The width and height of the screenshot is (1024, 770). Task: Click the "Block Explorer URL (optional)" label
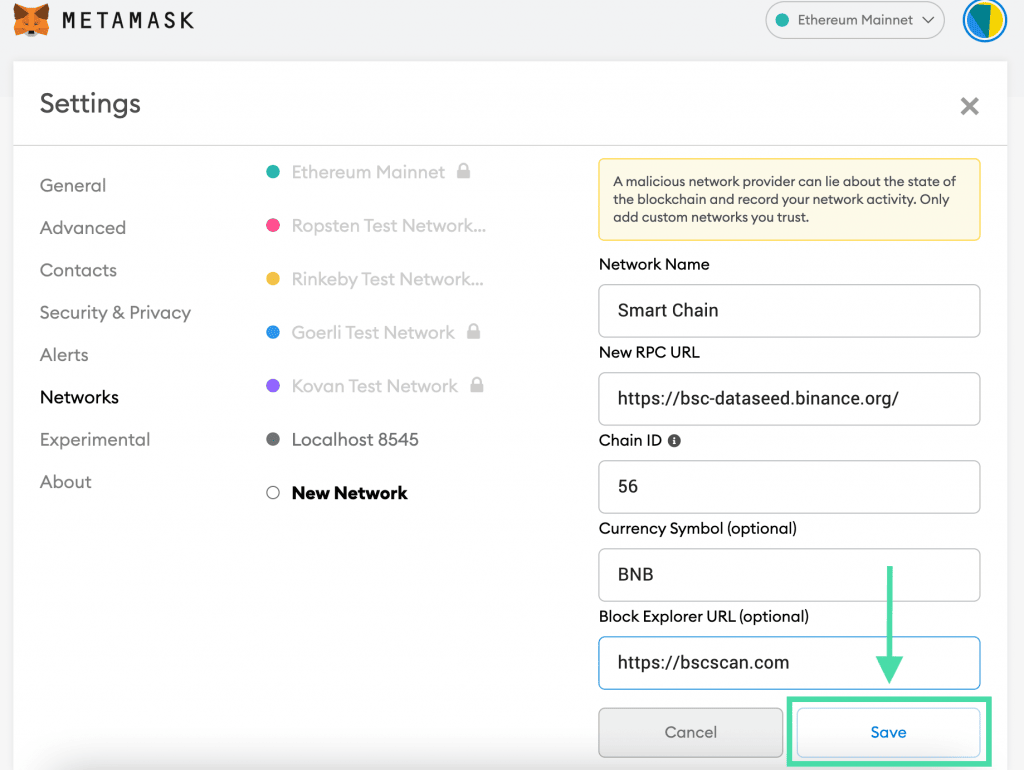(x=703, y=617)
